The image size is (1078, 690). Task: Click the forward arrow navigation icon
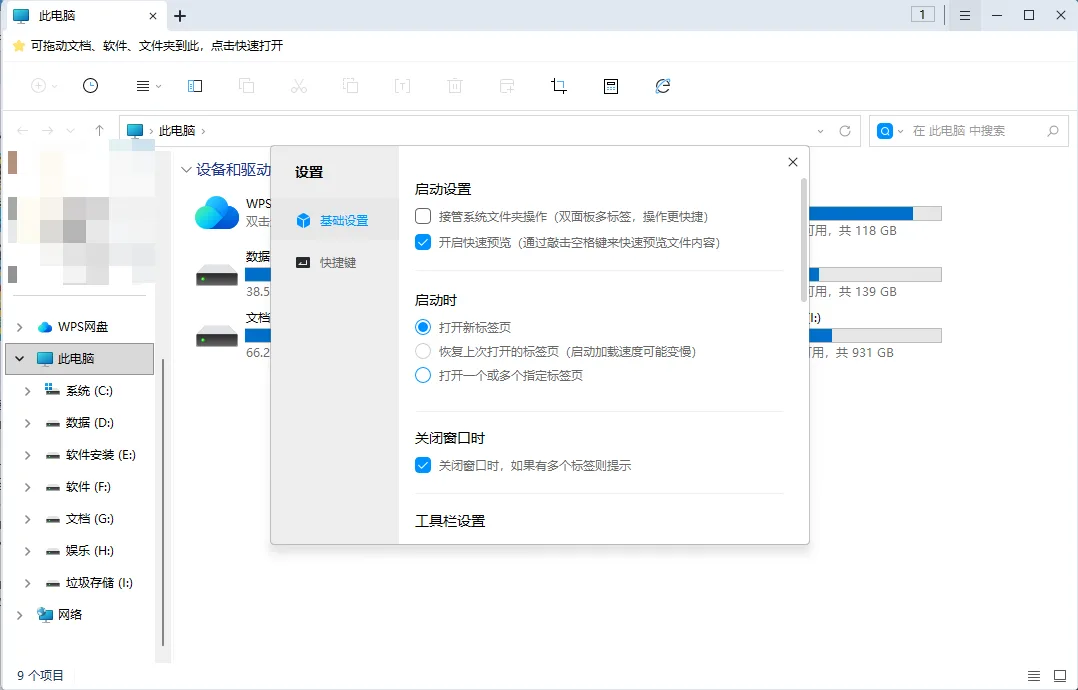(x=47, y=131)
